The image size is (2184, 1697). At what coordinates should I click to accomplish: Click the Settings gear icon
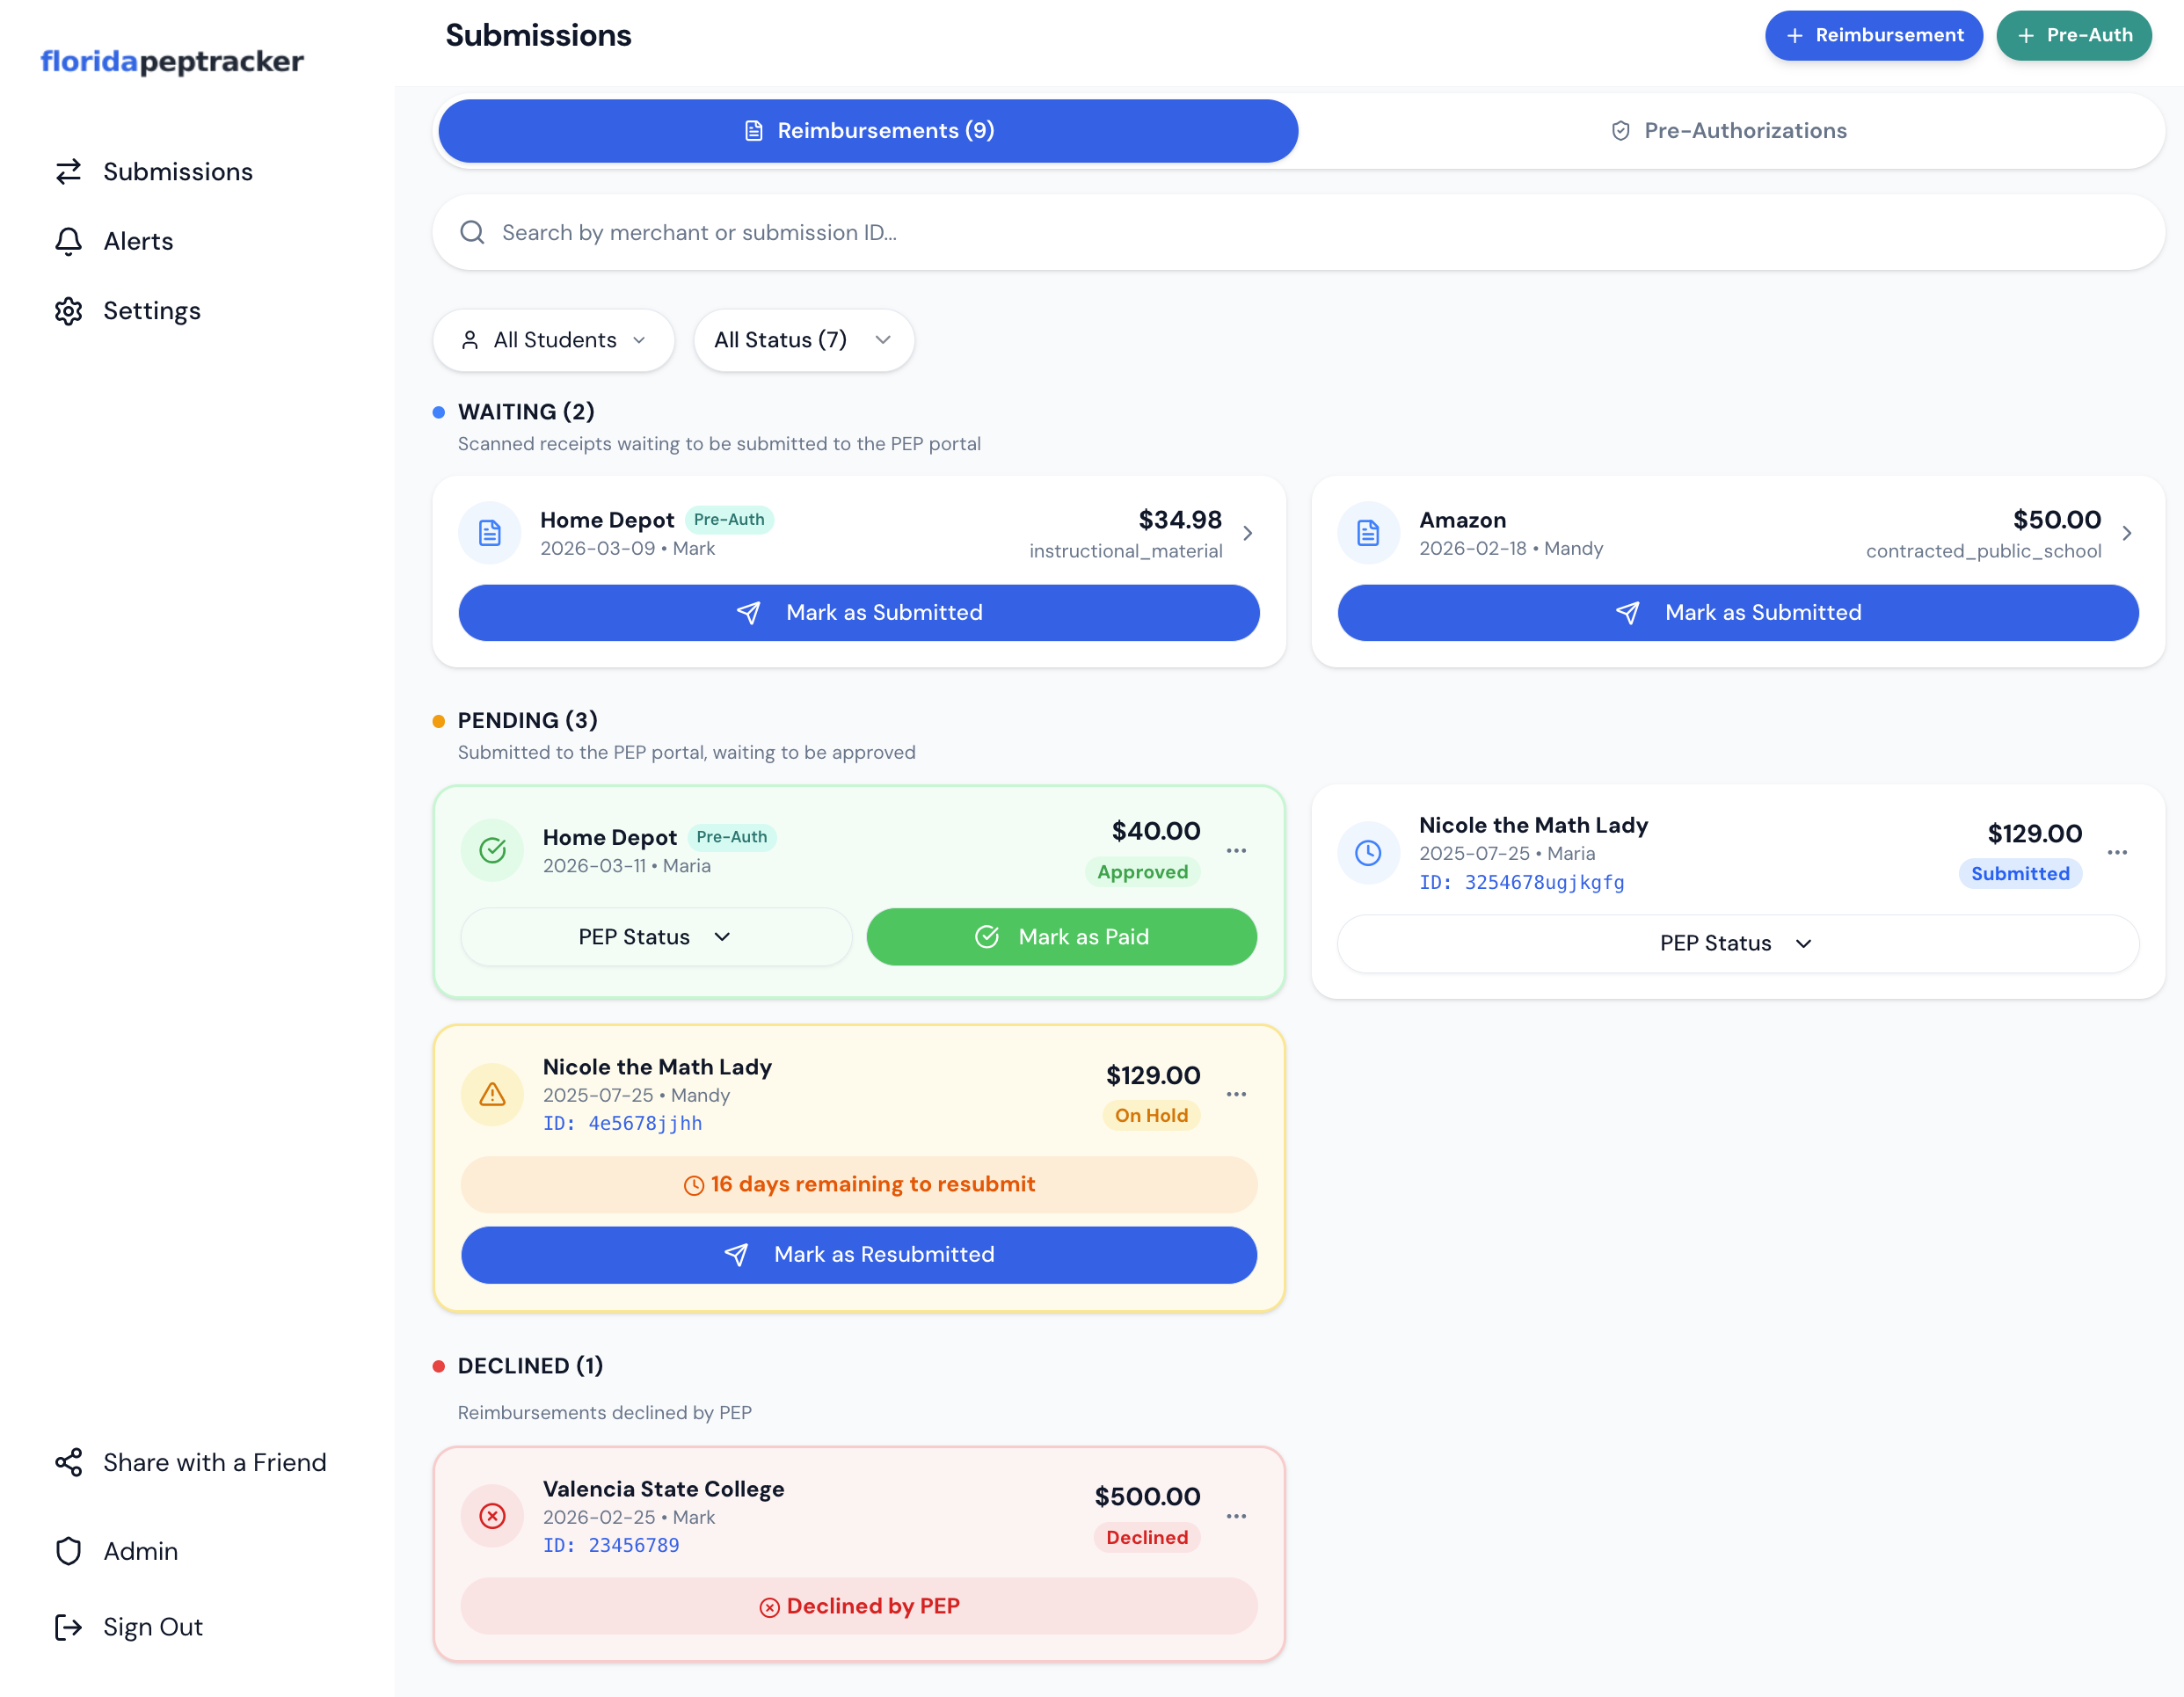tap(68, 311)
